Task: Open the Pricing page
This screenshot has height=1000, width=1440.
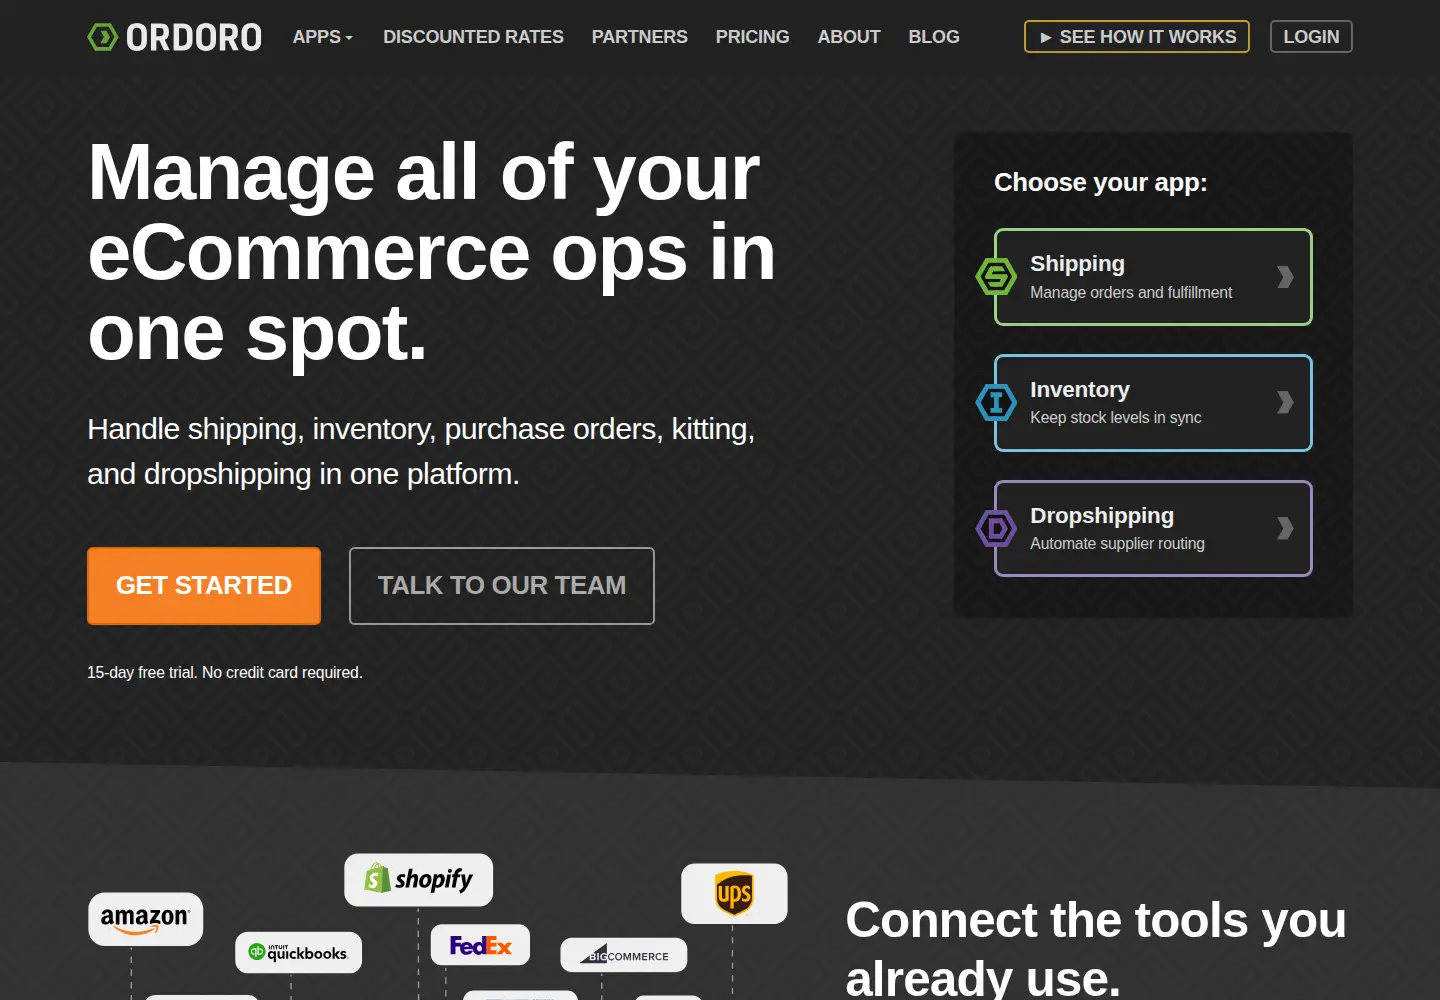Action: tap(753, 37)
